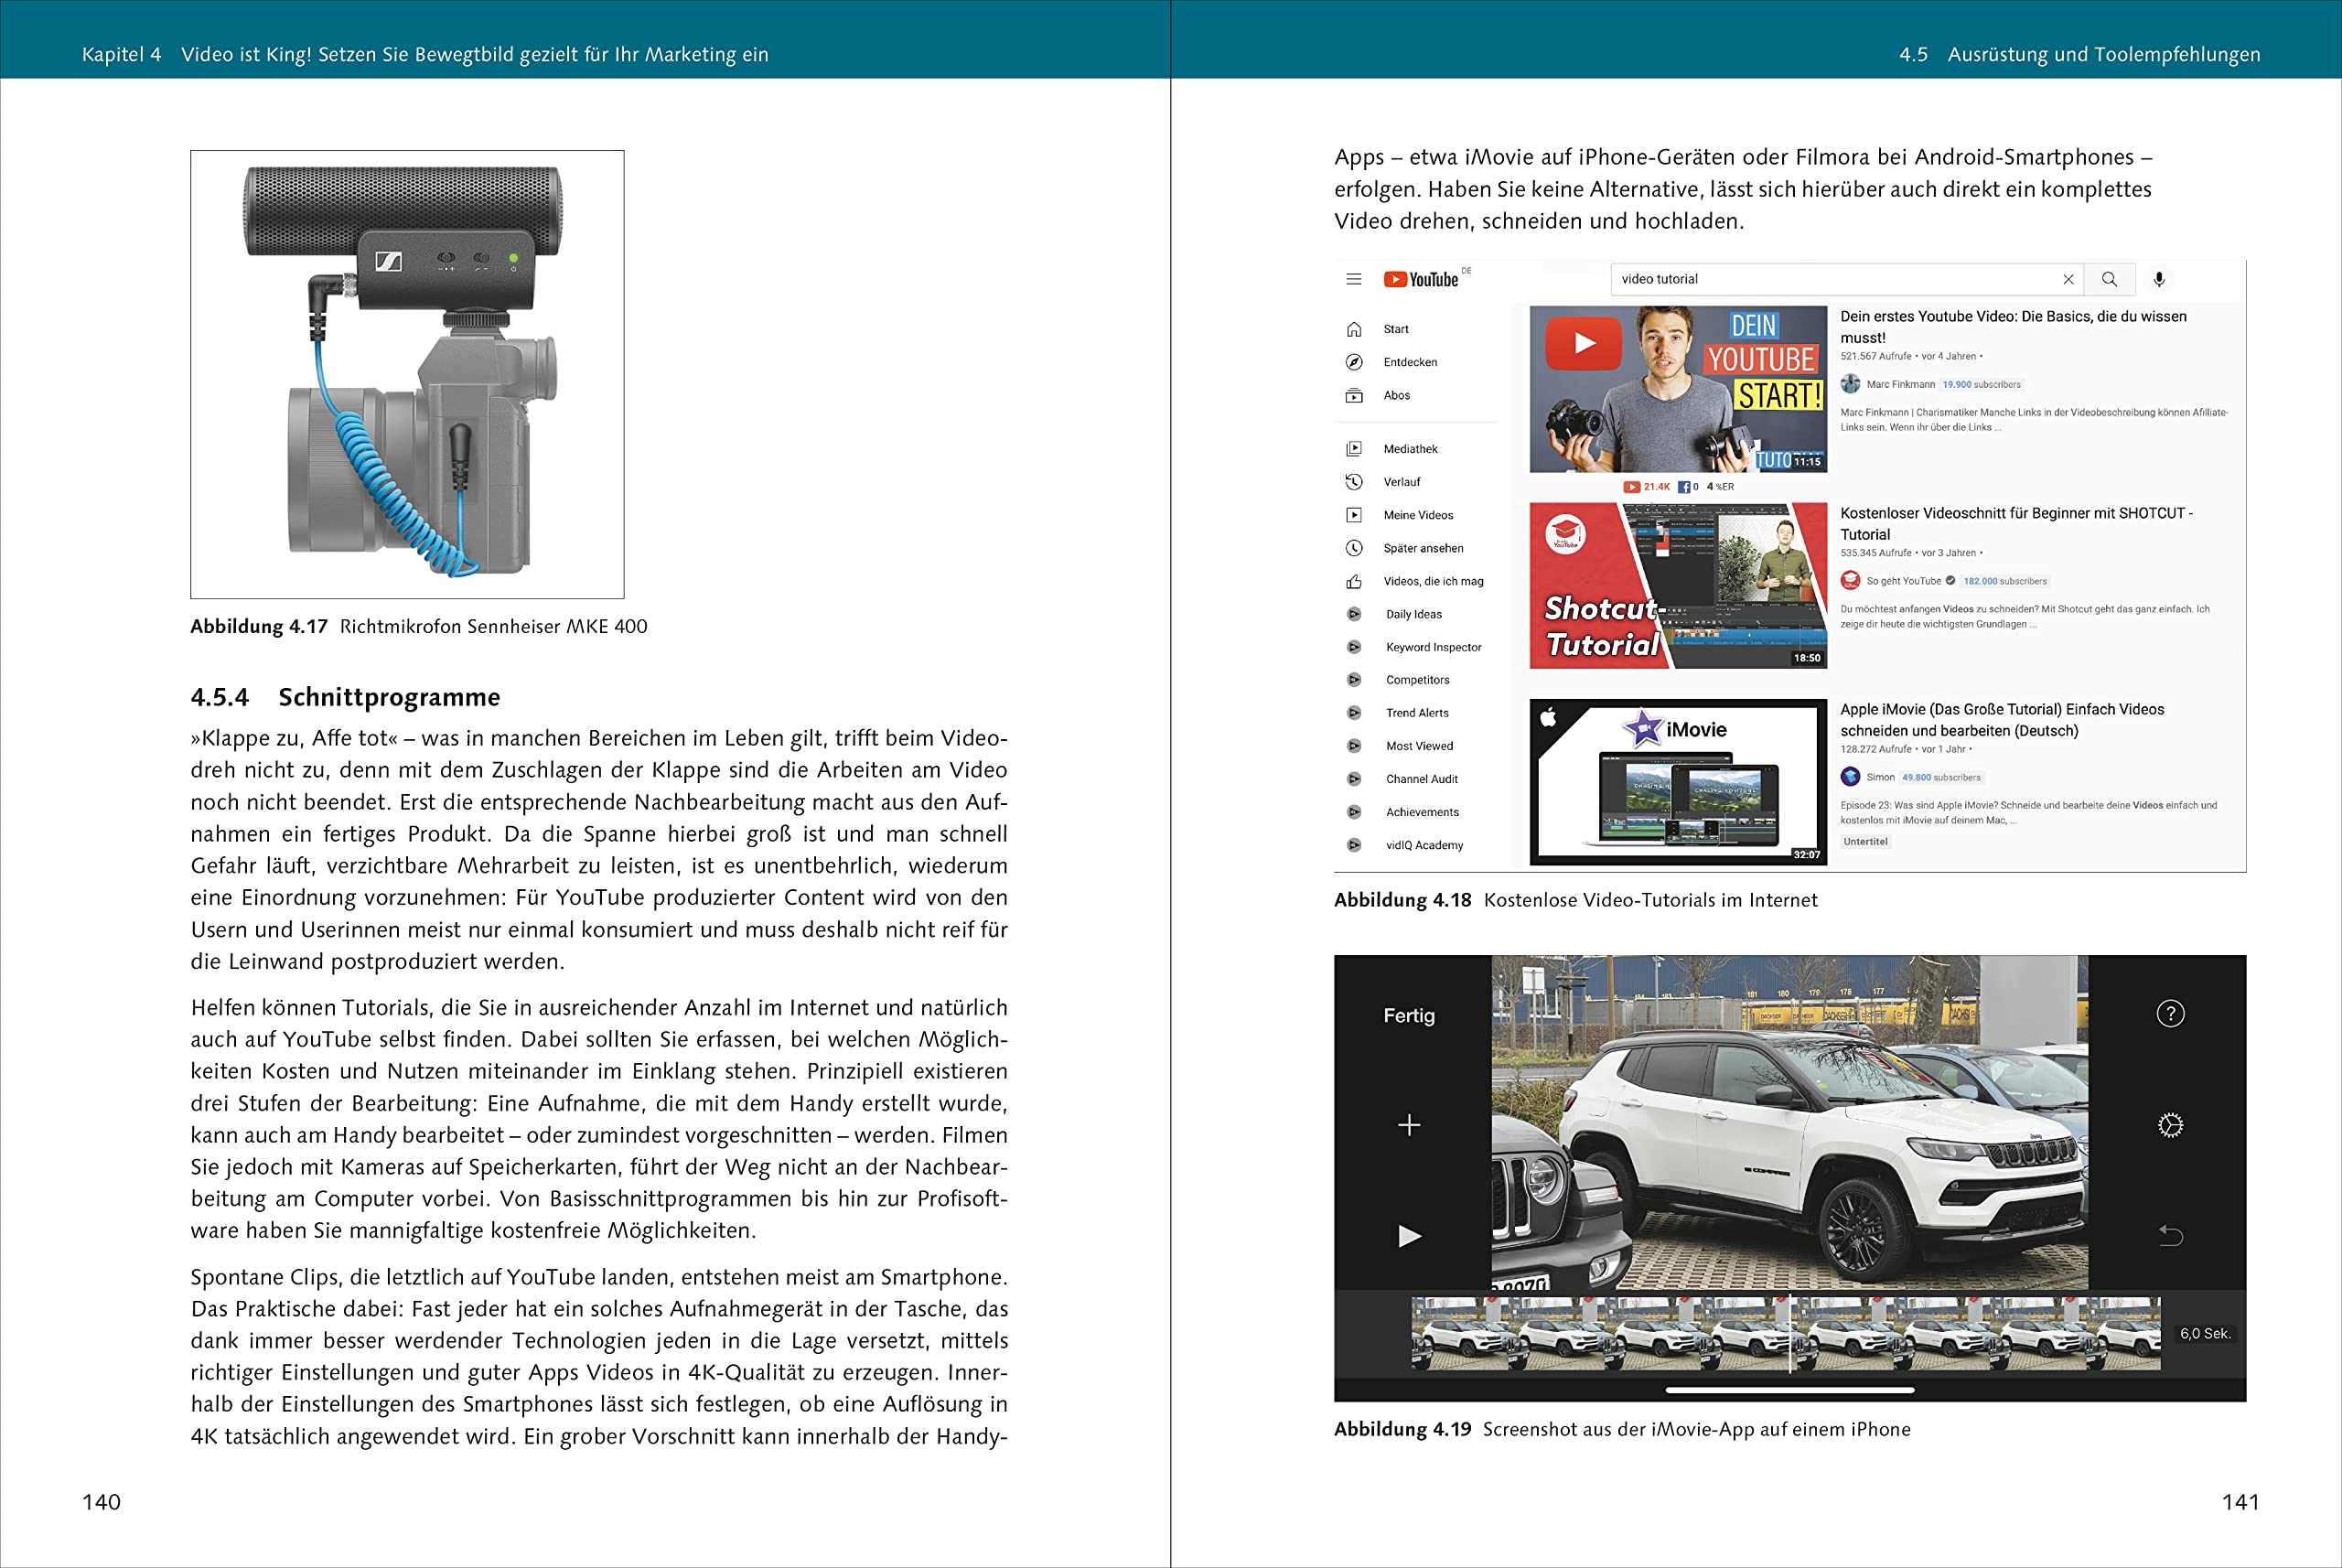The height and width of the screenshot is (1568, 2342).
Task: Click the thumbs-up icon for liked videos
Action: (1354, 581)
